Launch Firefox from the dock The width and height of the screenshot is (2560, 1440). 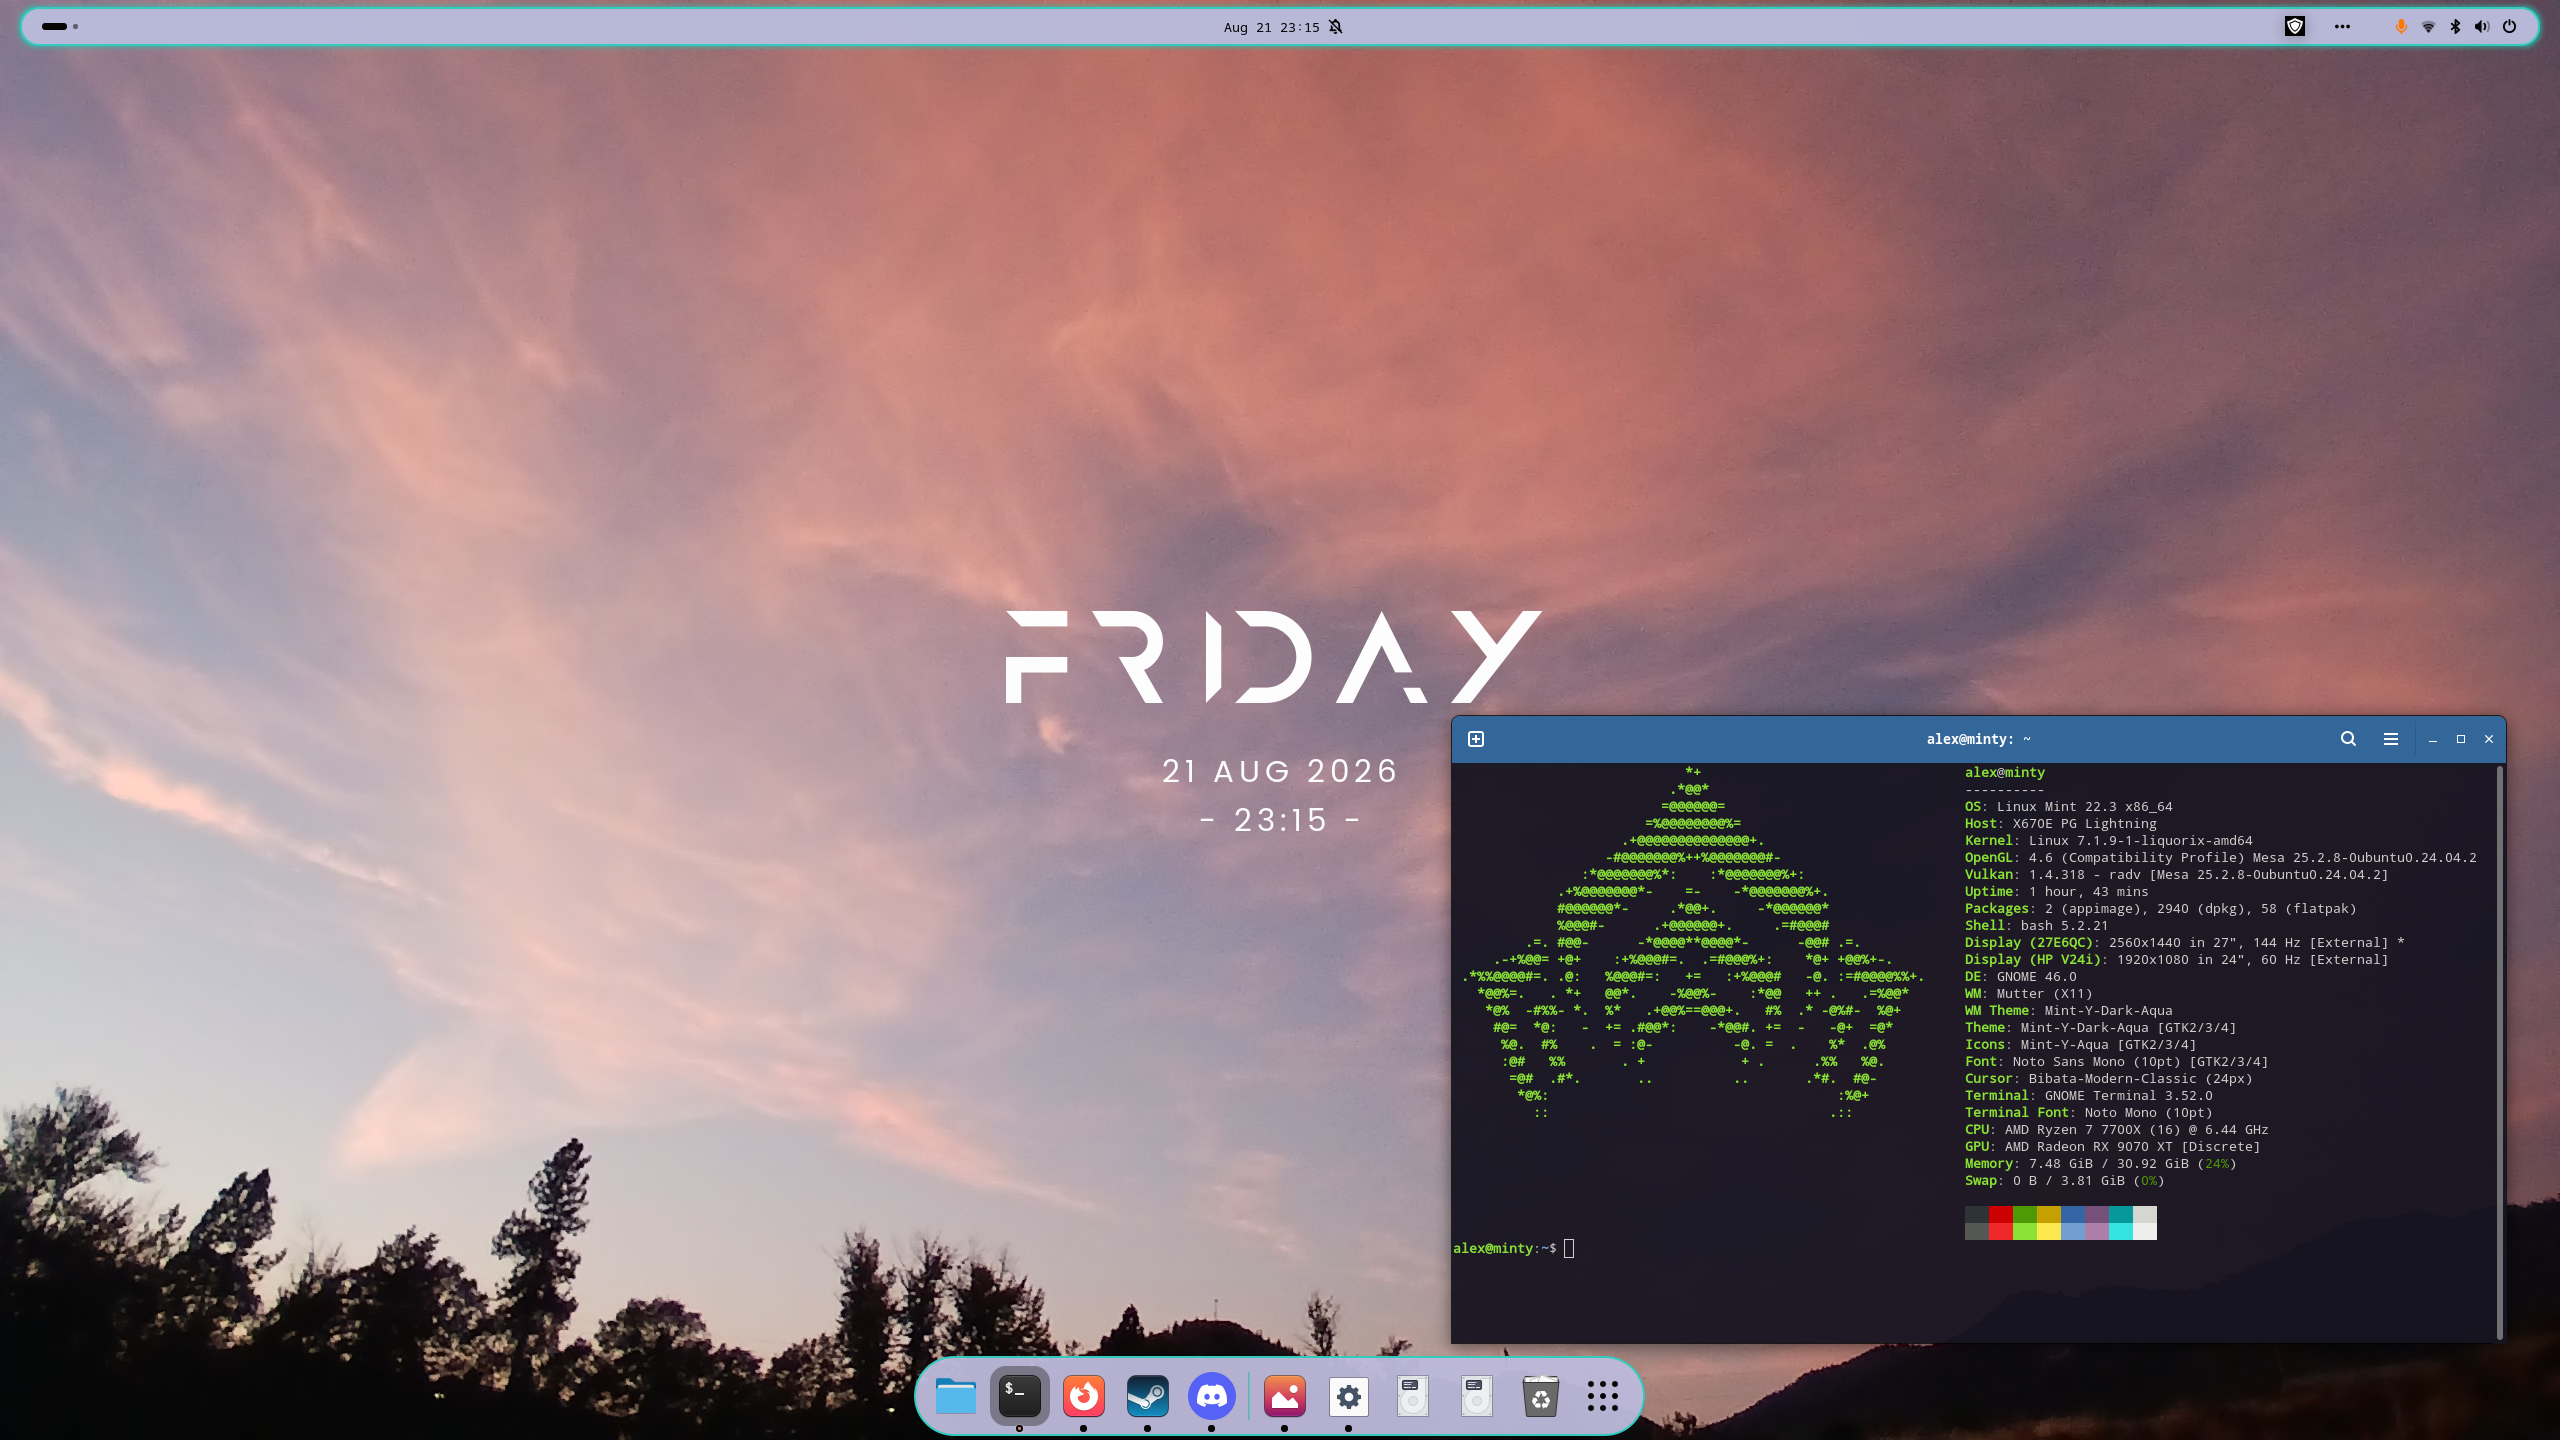tap(1083, 1396)
